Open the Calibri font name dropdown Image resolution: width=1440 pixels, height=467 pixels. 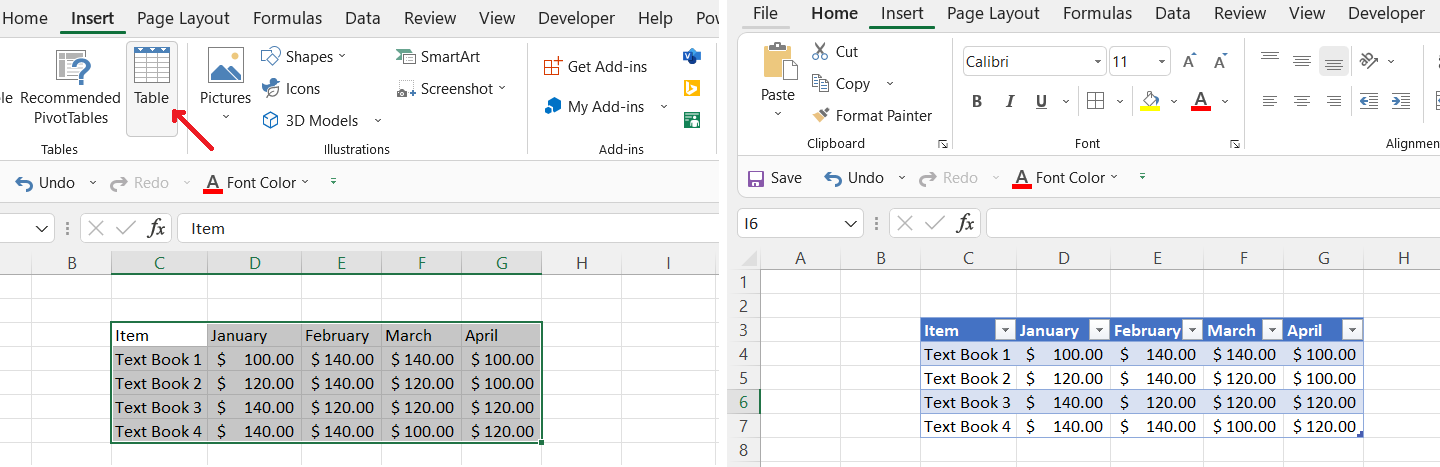tap(1098, 61)
